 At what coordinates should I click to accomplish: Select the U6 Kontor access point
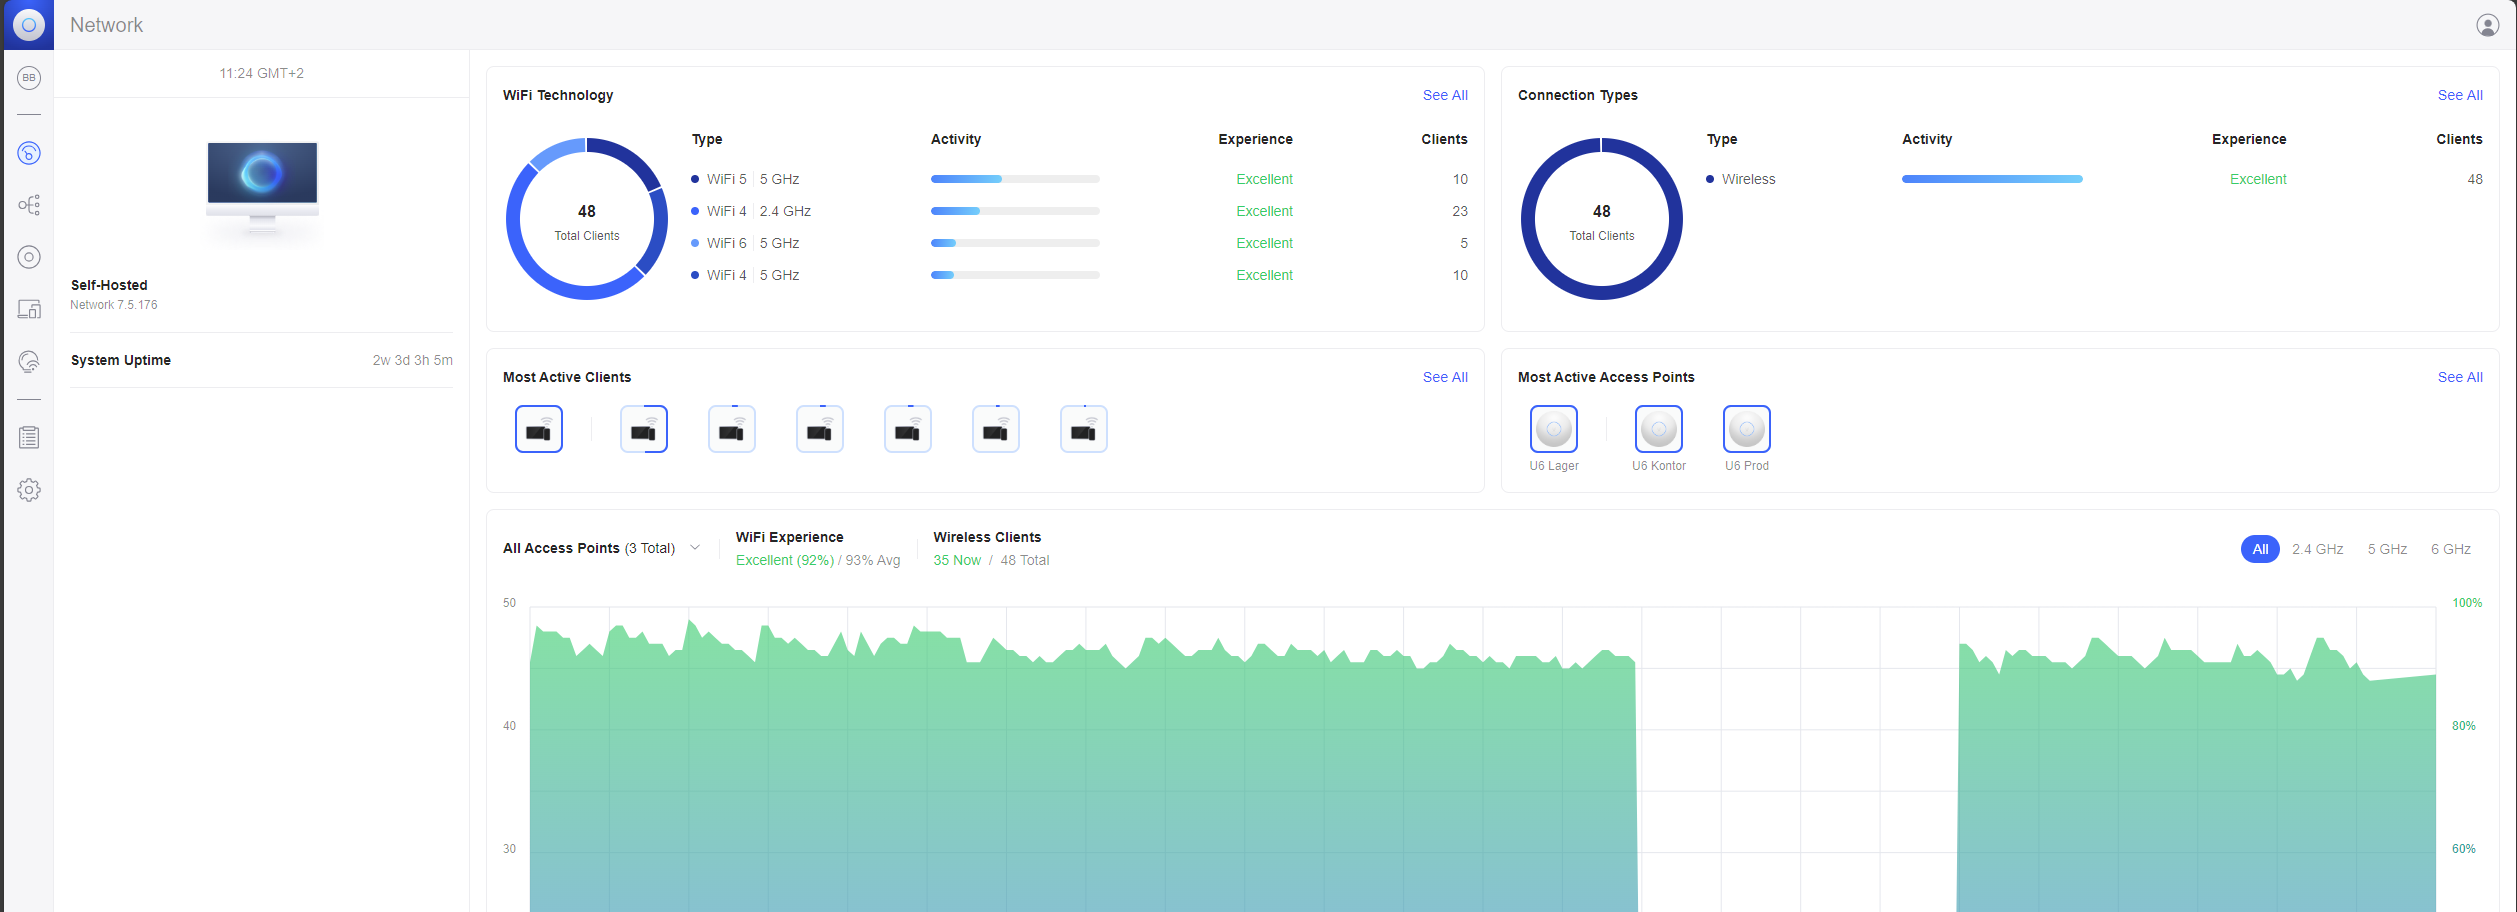[x=1658, y=430]
